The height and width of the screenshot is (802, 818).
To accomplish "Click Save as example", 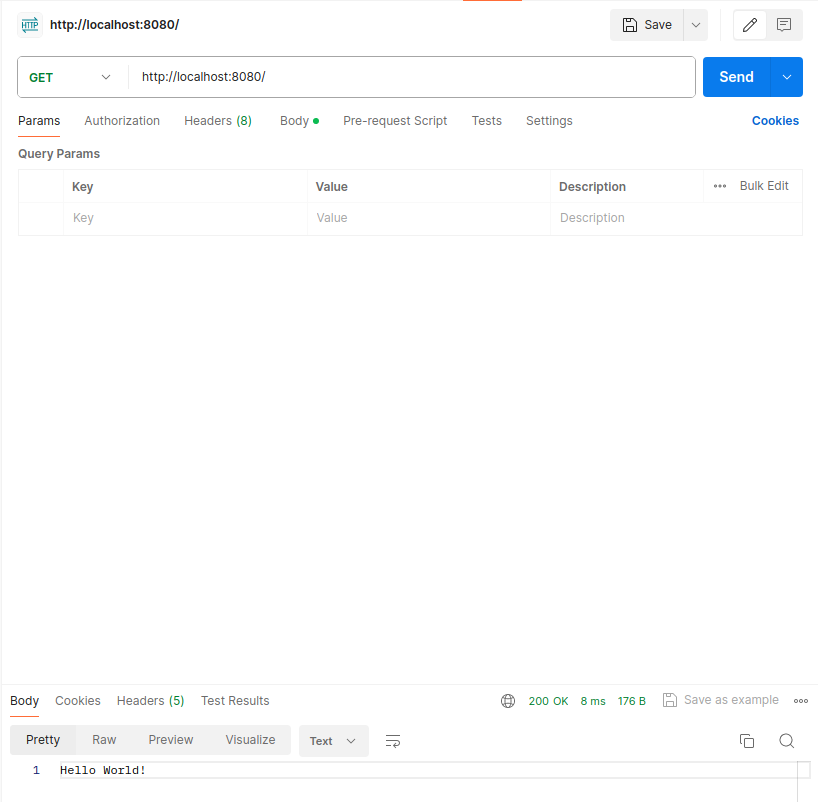I will 721,700.
